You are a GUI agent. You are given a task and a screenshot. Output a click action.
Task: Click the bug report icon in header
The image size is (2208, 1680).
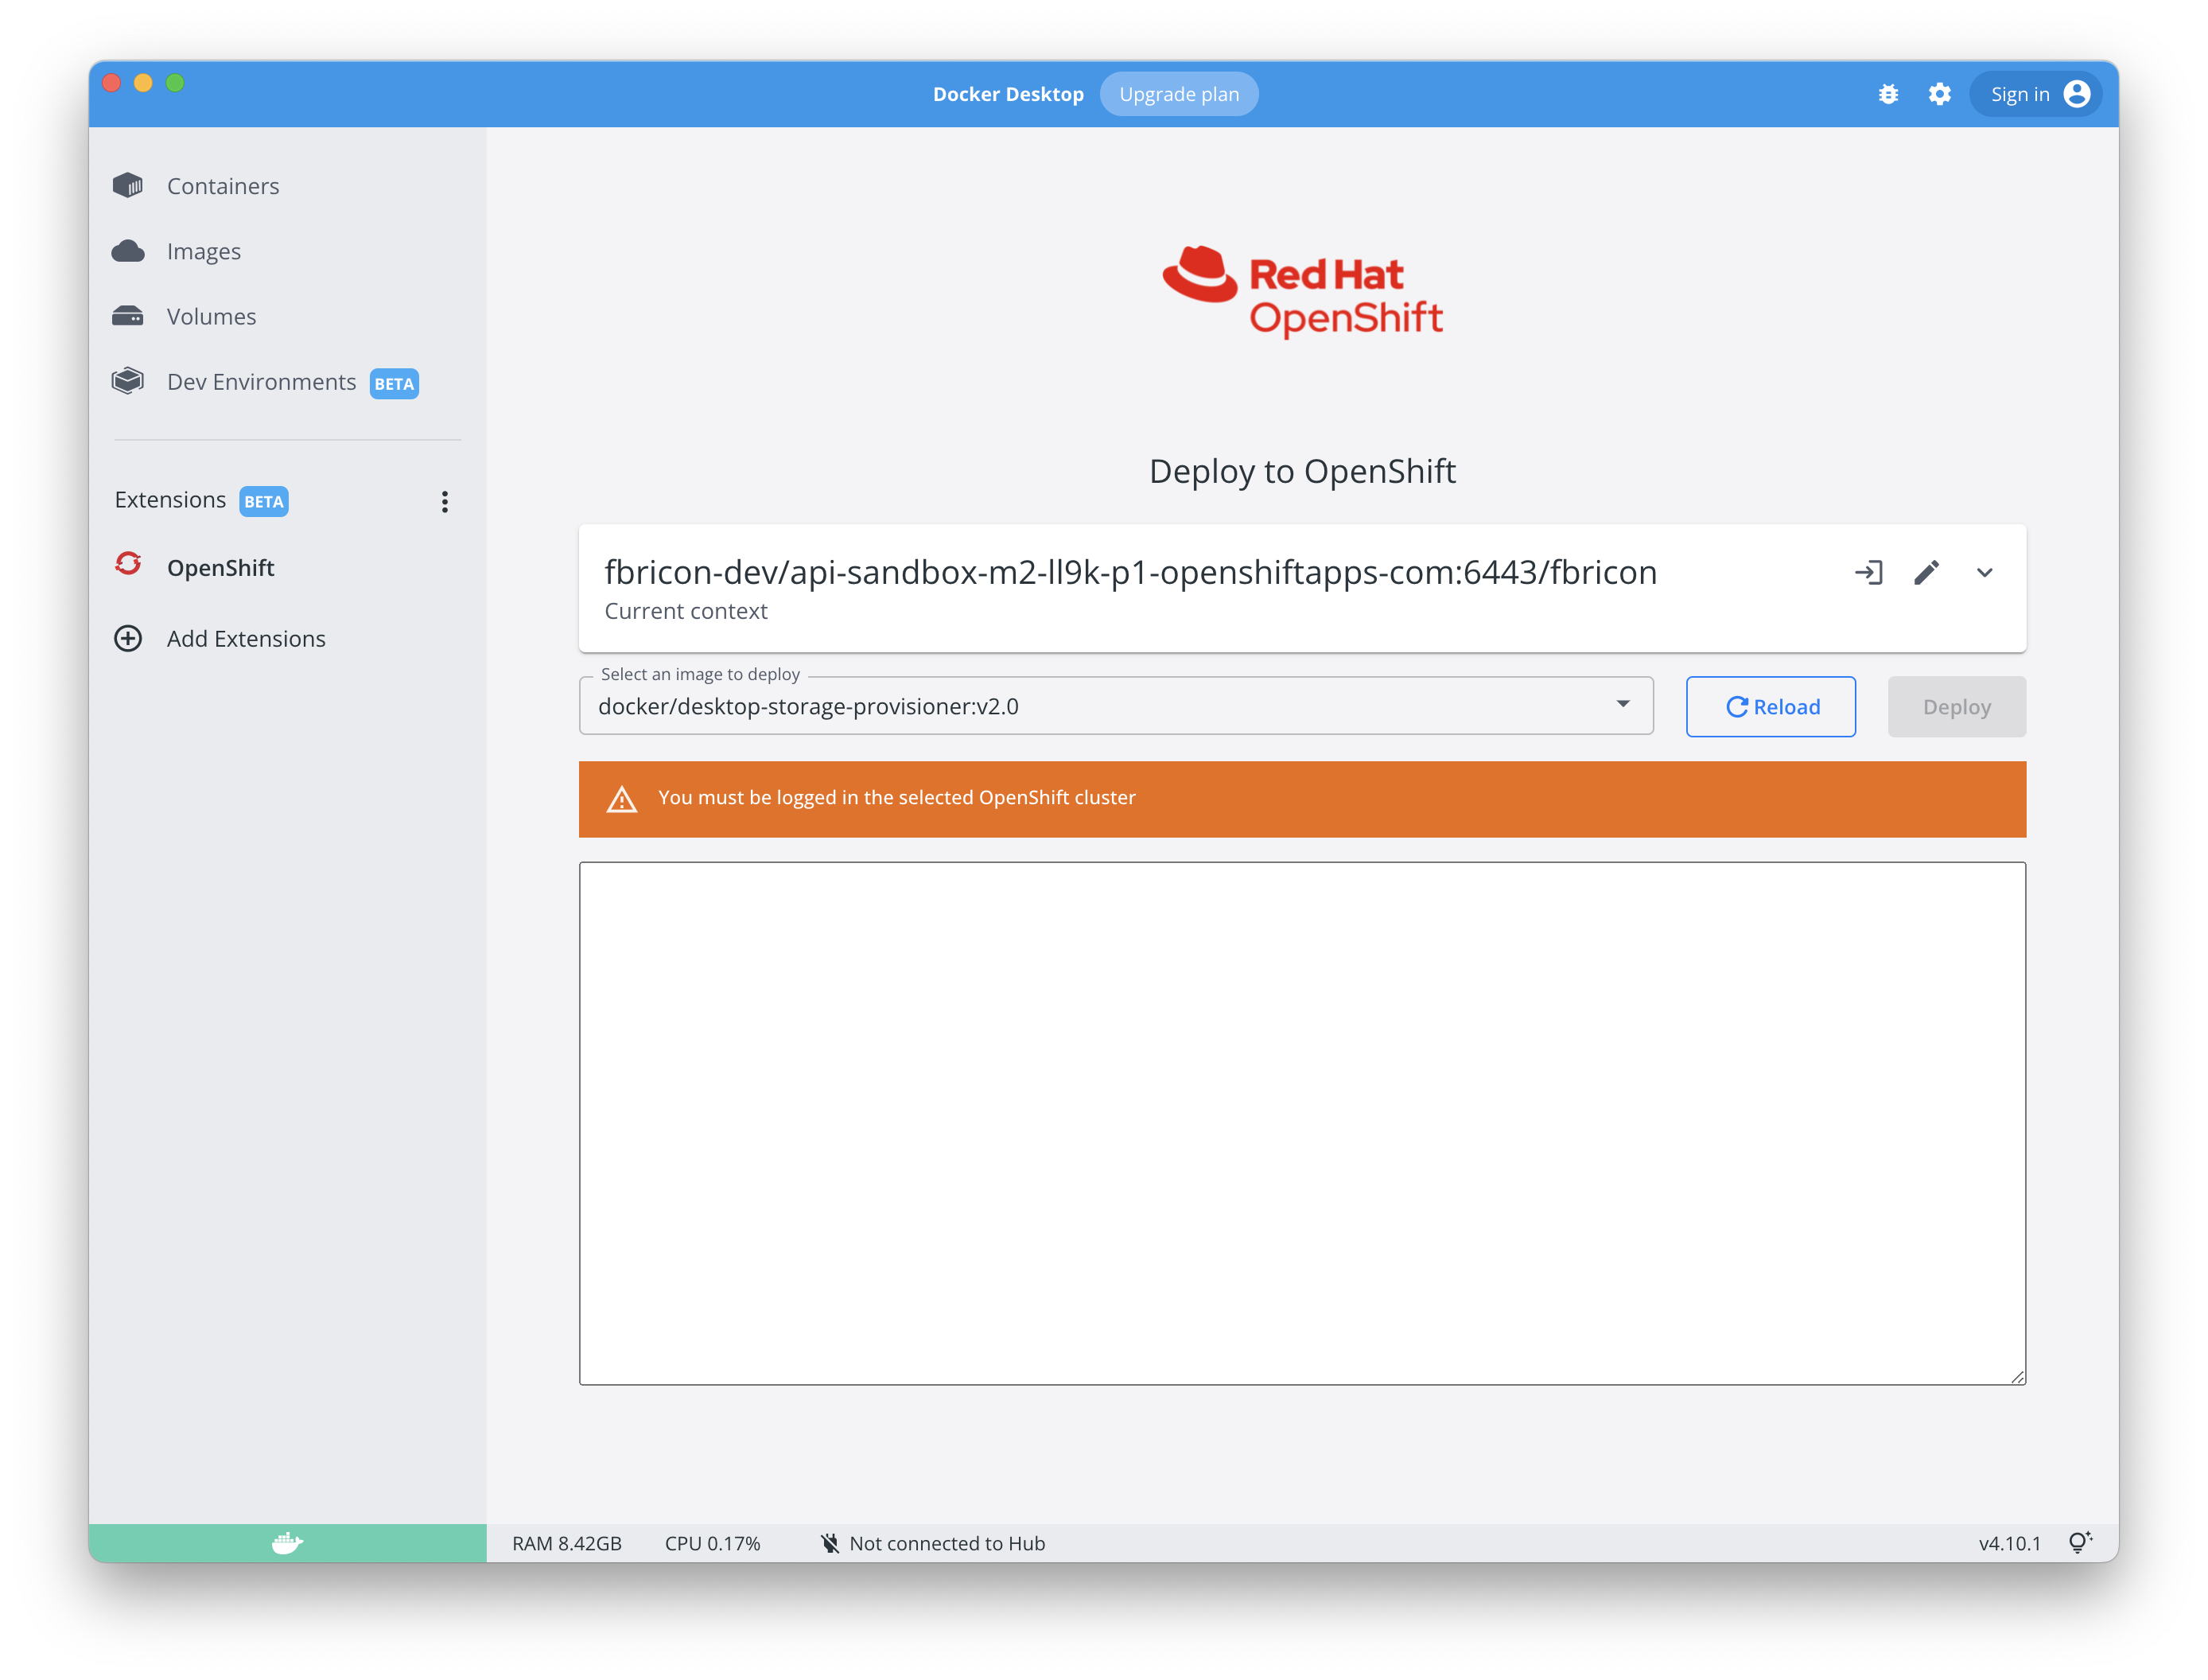click(x=1888, y=94)
